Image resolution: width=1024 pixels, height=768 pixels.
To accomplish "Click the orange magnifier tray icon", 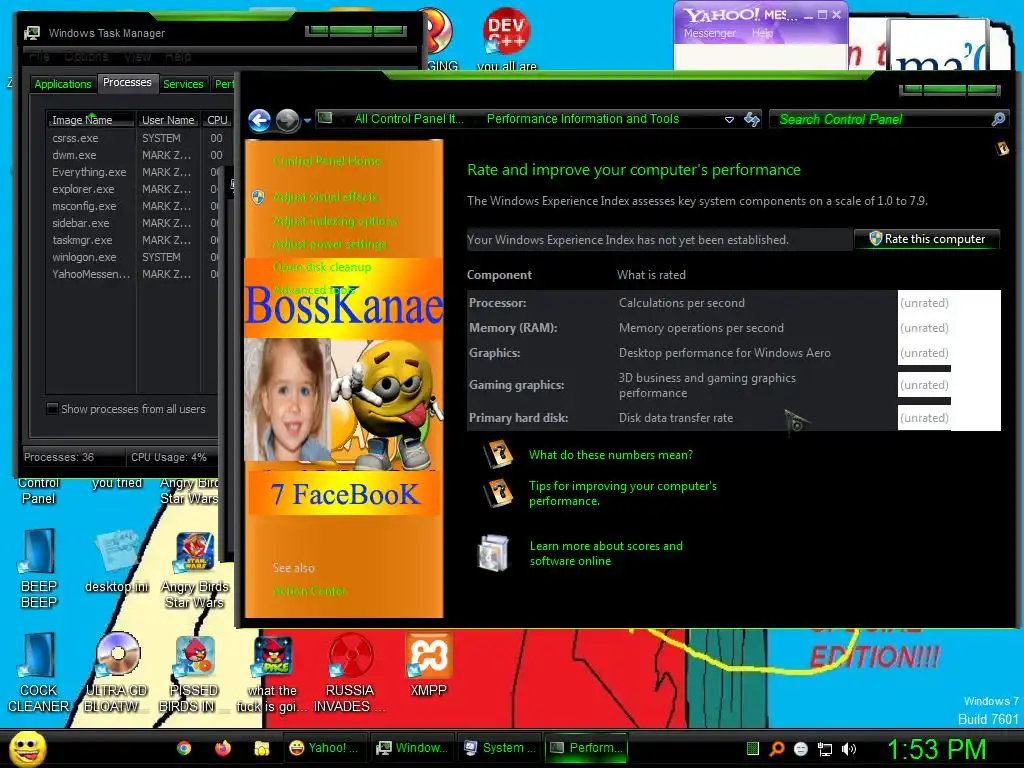I will [777, 749].
